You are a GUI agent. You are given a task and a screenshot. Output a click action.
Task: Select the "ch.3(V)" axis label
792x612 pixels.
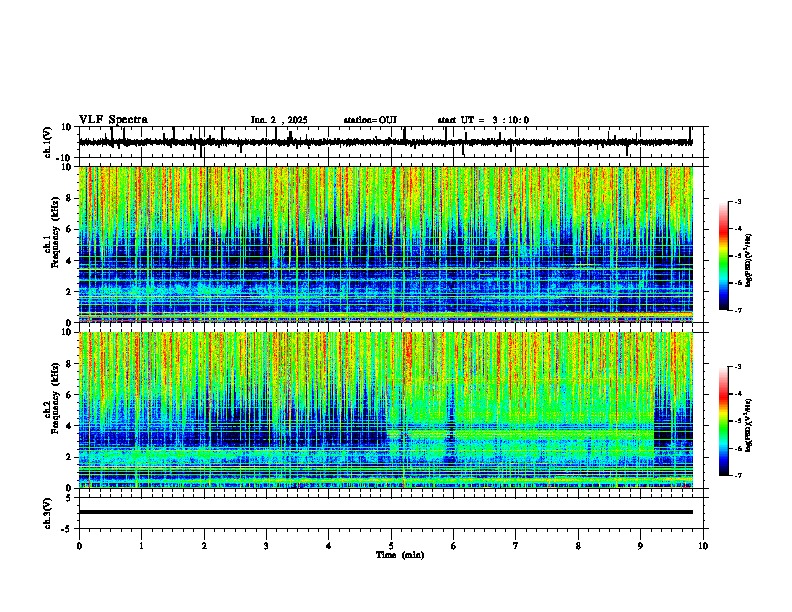click(x=48, y=514)
